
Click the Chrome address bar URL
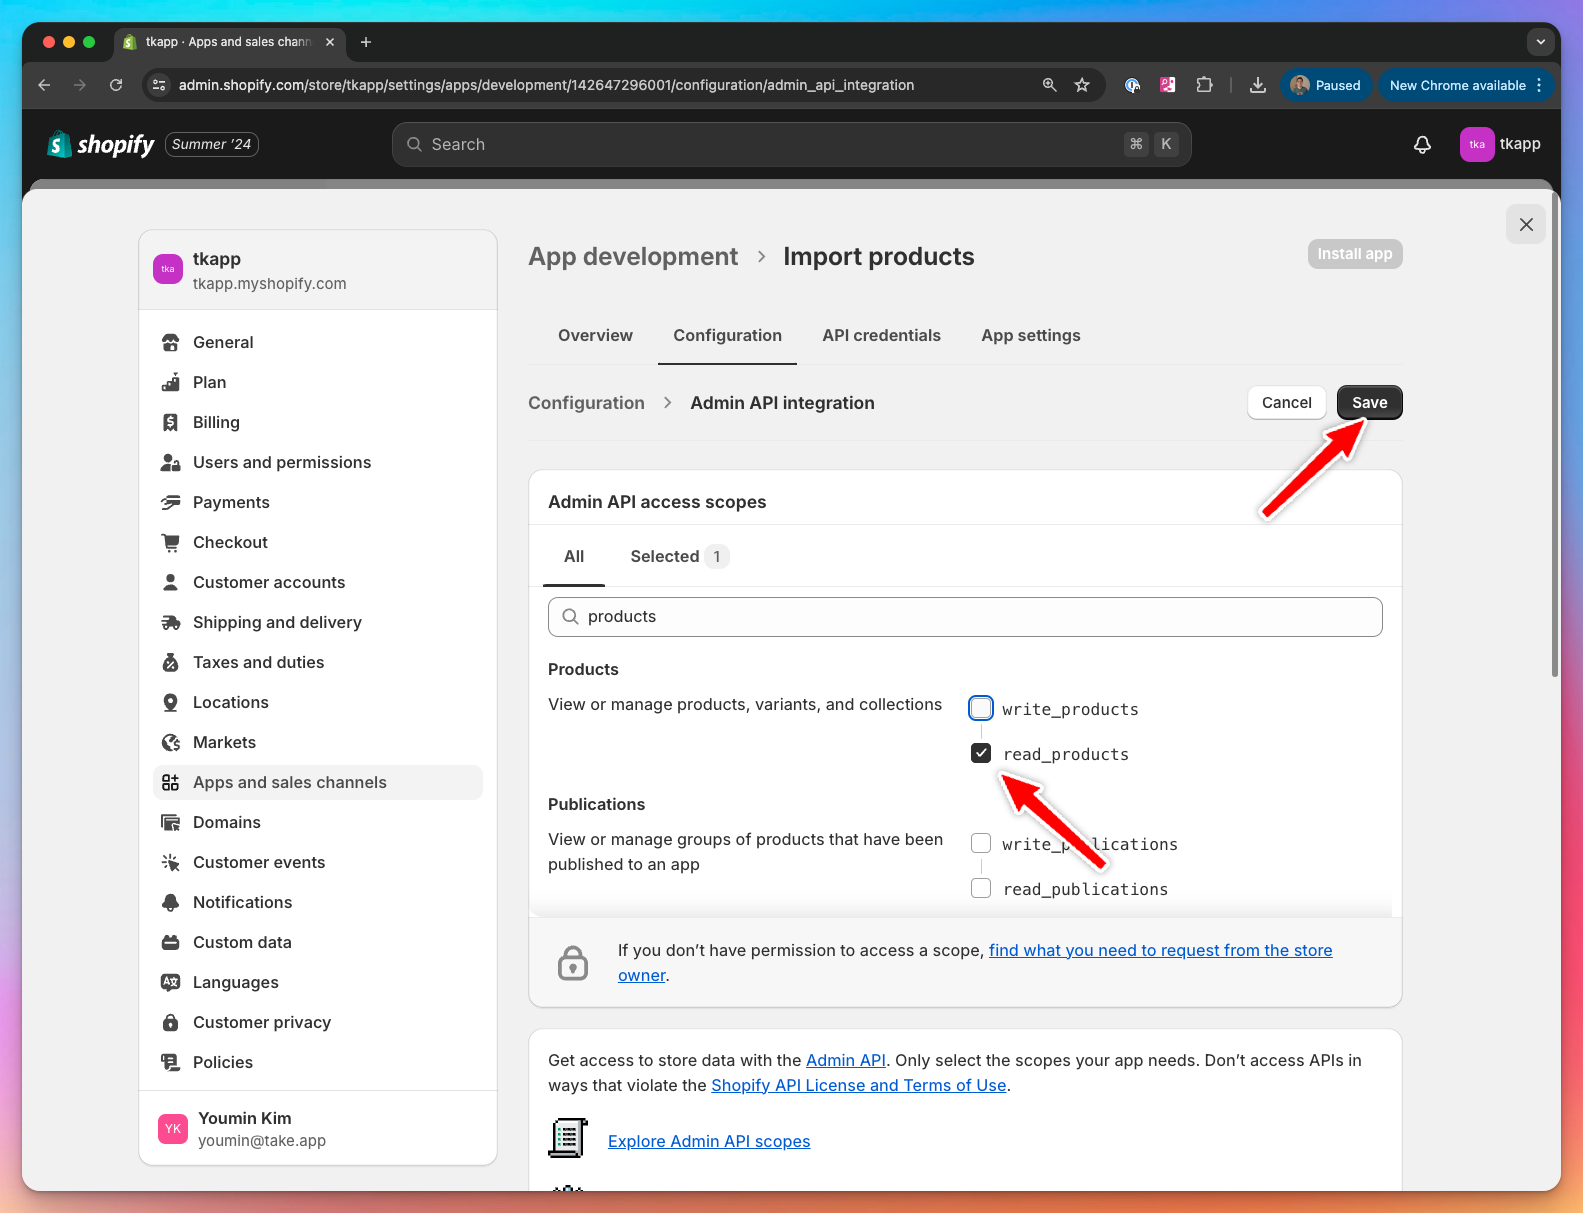pyautogui.click(x=546, y=85)
